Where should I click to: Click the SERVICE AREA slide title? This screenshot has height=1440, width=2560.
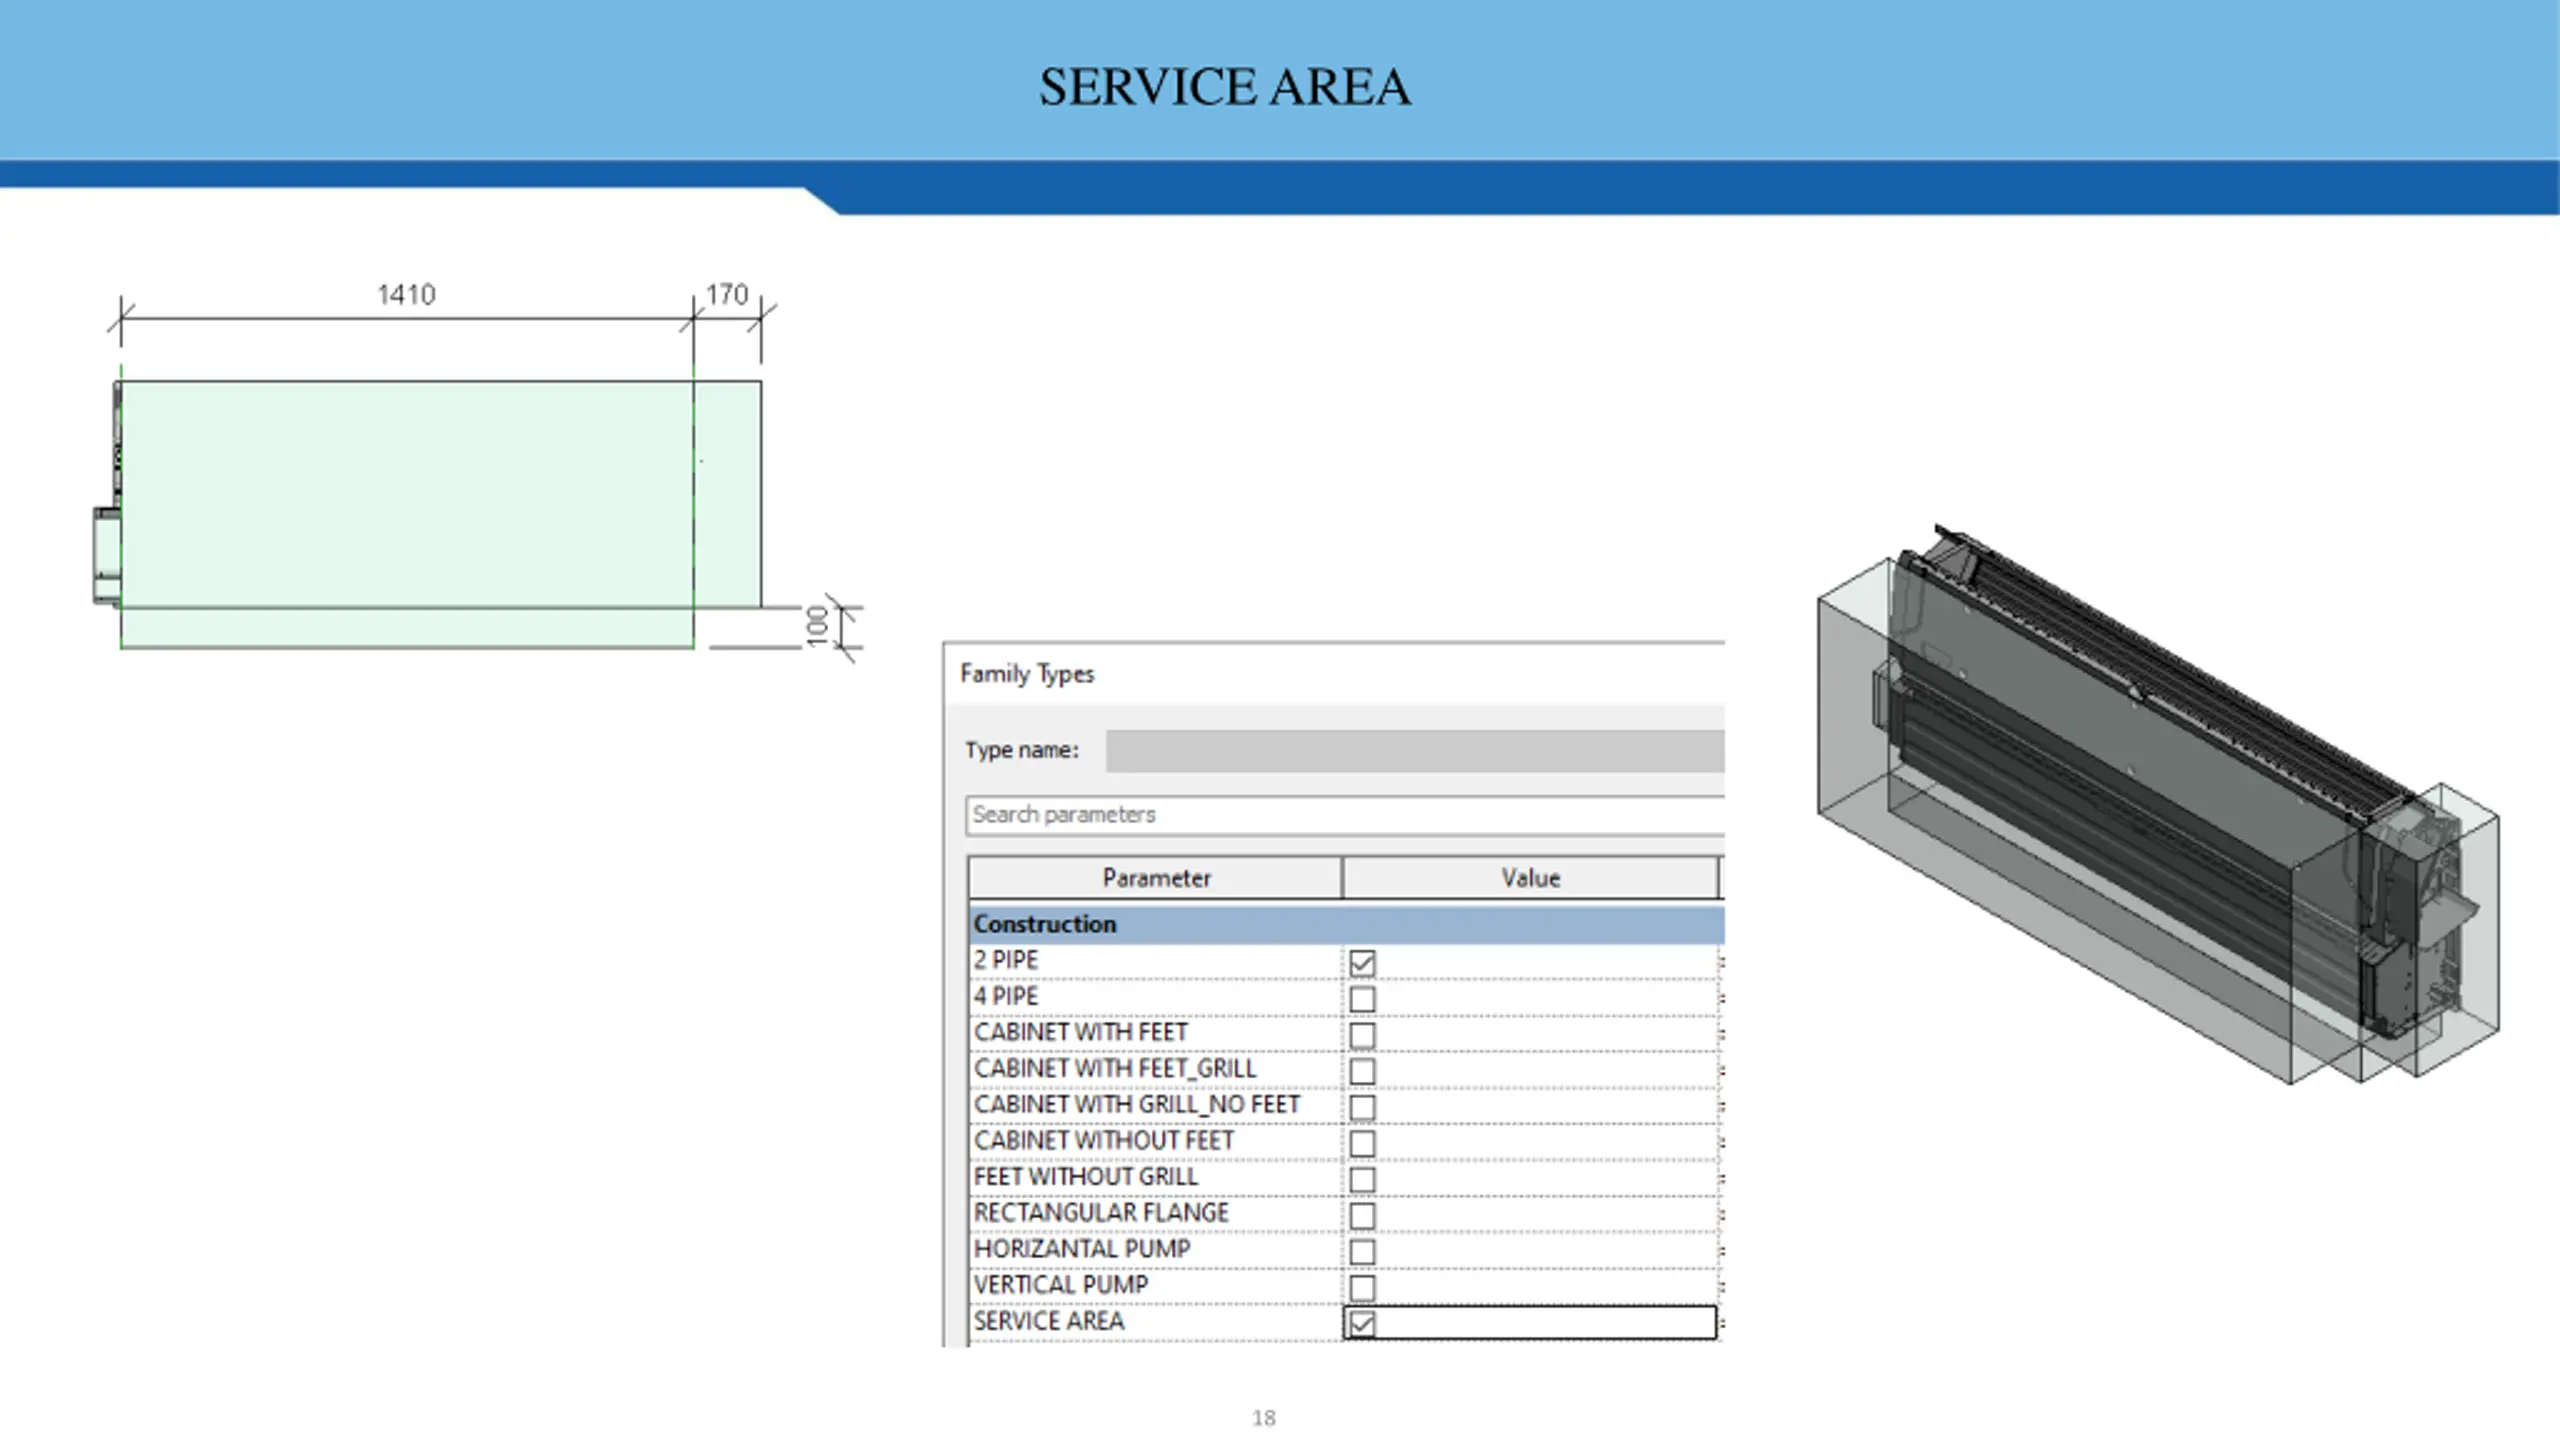coord(1224,87)
